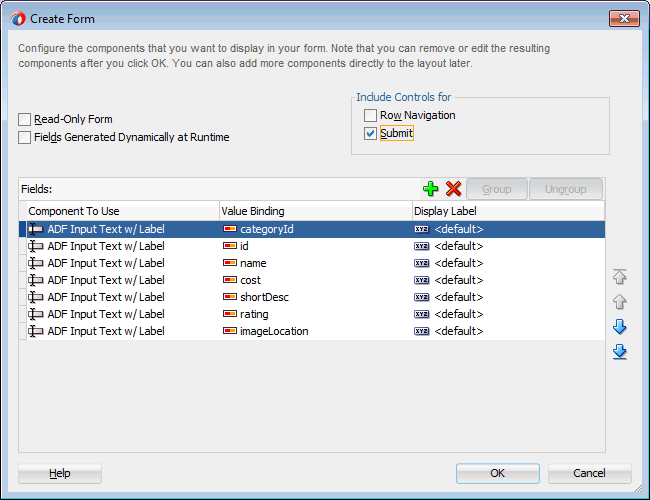Click the binding icon next to name
Viewport: 650px width, 500px height.
(230, 263)
